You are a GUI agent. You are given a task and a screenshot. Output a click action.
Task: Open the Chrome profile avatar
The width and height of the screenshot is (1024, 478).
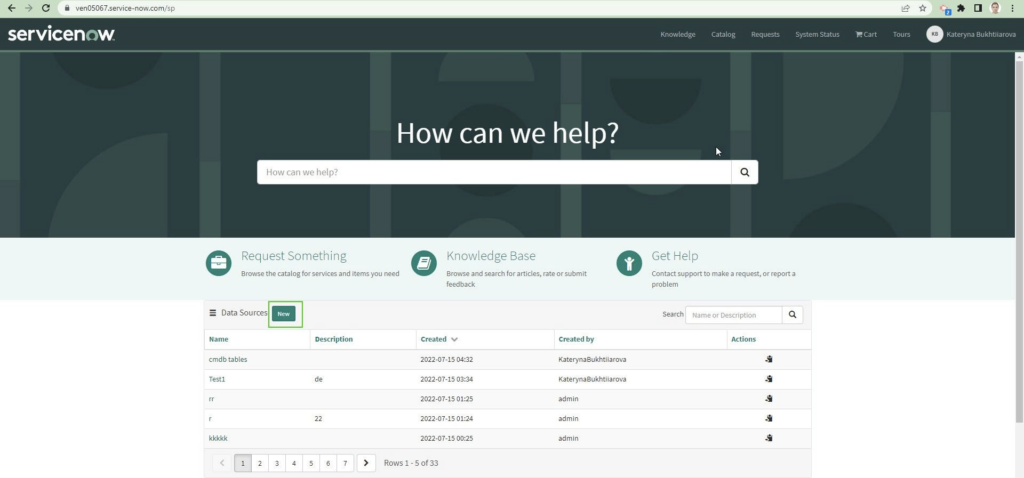click(x=995, y=8)
